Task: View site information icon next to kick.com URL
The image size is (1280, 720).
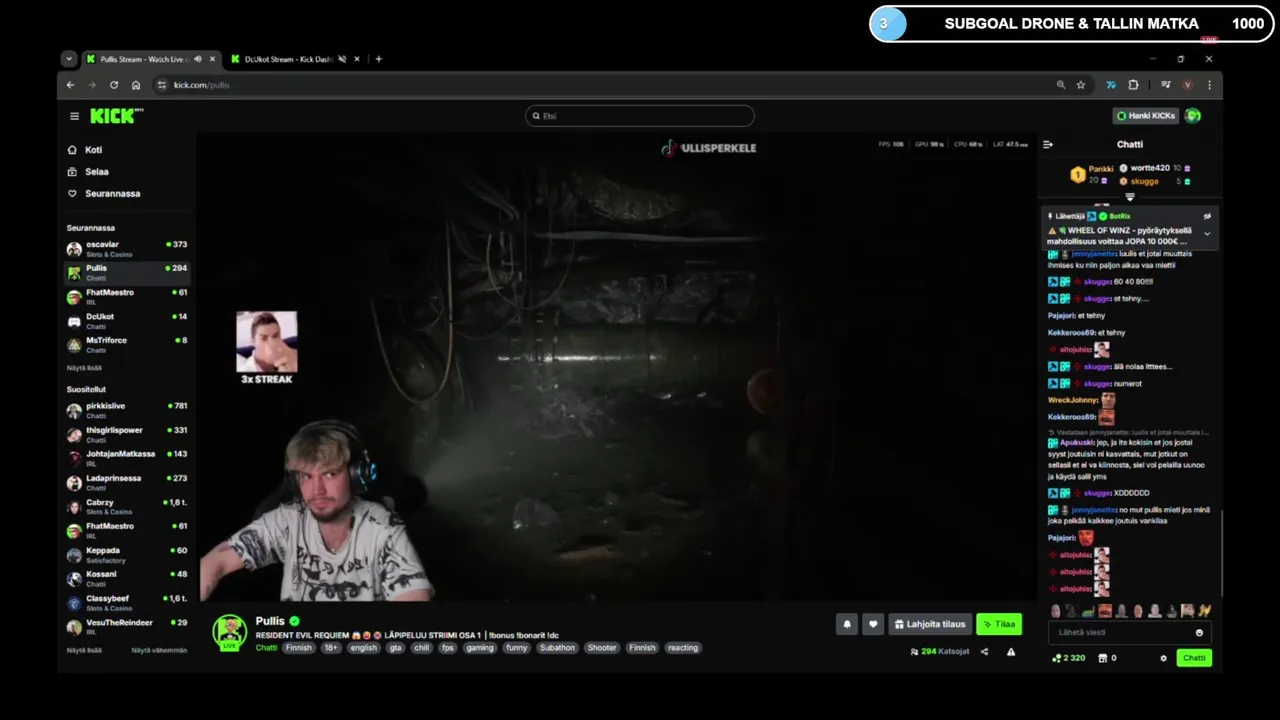Action: coord(162,85)
